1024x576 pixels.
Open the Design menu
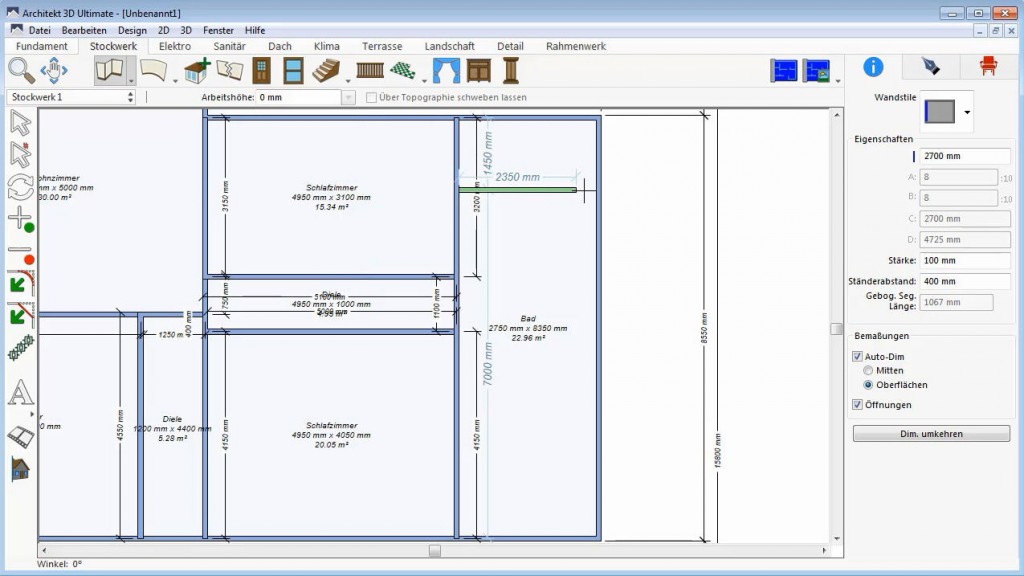[x=132, y=30]
